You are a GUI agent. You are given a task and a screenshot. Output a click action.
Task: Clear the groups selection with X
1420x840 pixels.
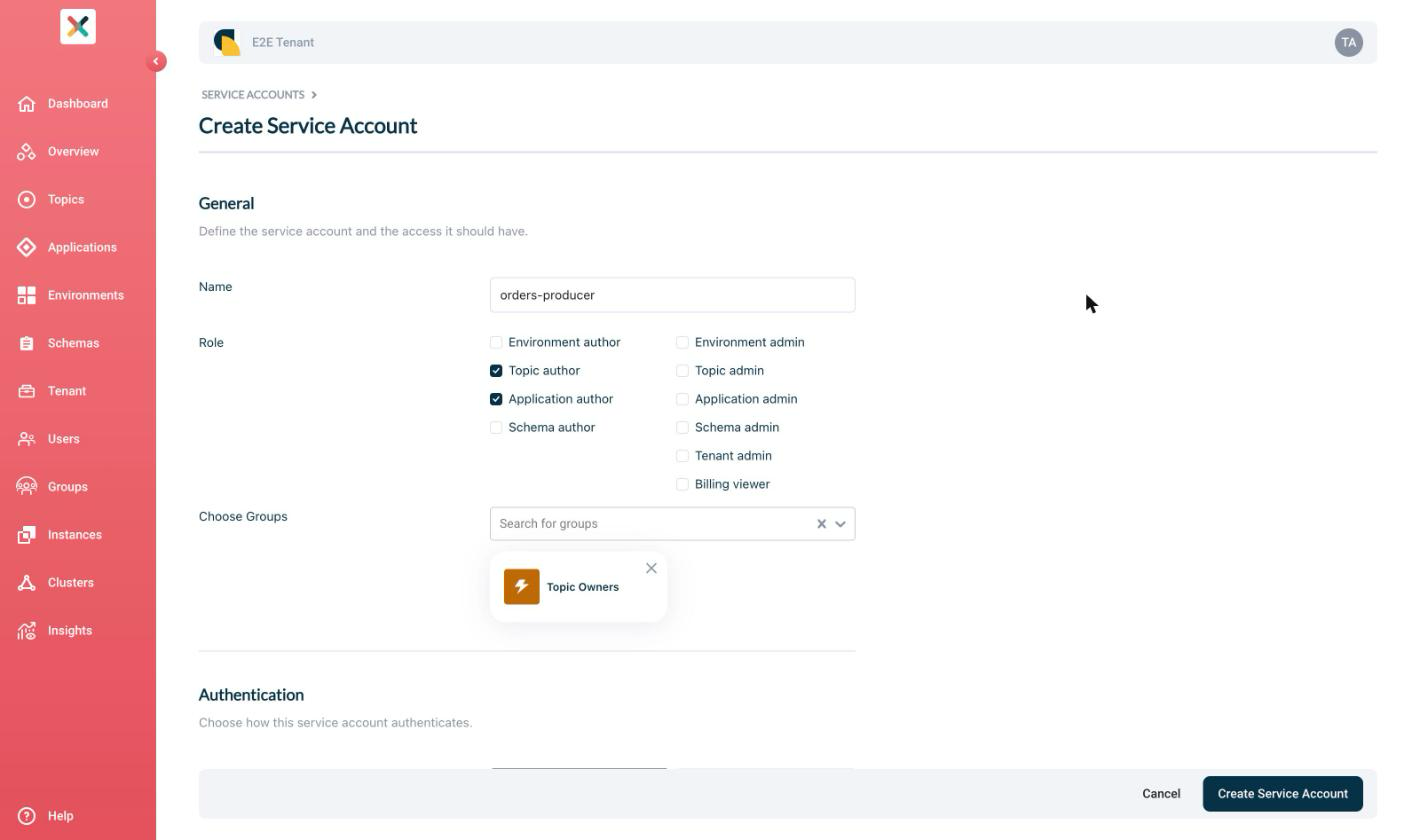(822, 524)
